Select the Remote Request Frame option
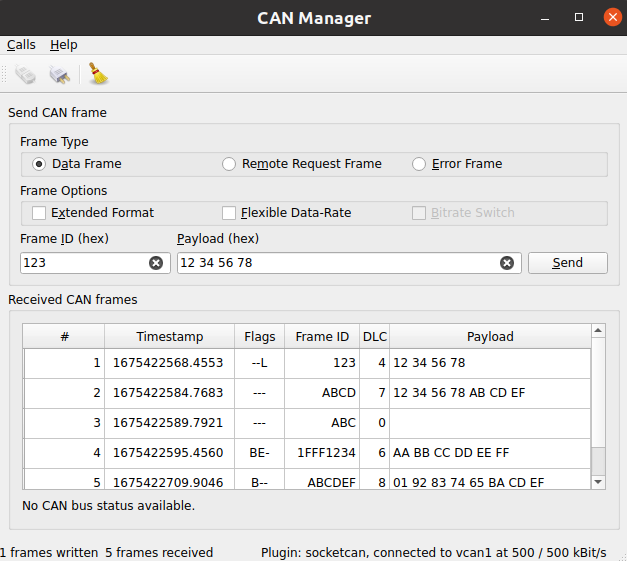This screenshot has width=627, height=561. coord(229,164)
